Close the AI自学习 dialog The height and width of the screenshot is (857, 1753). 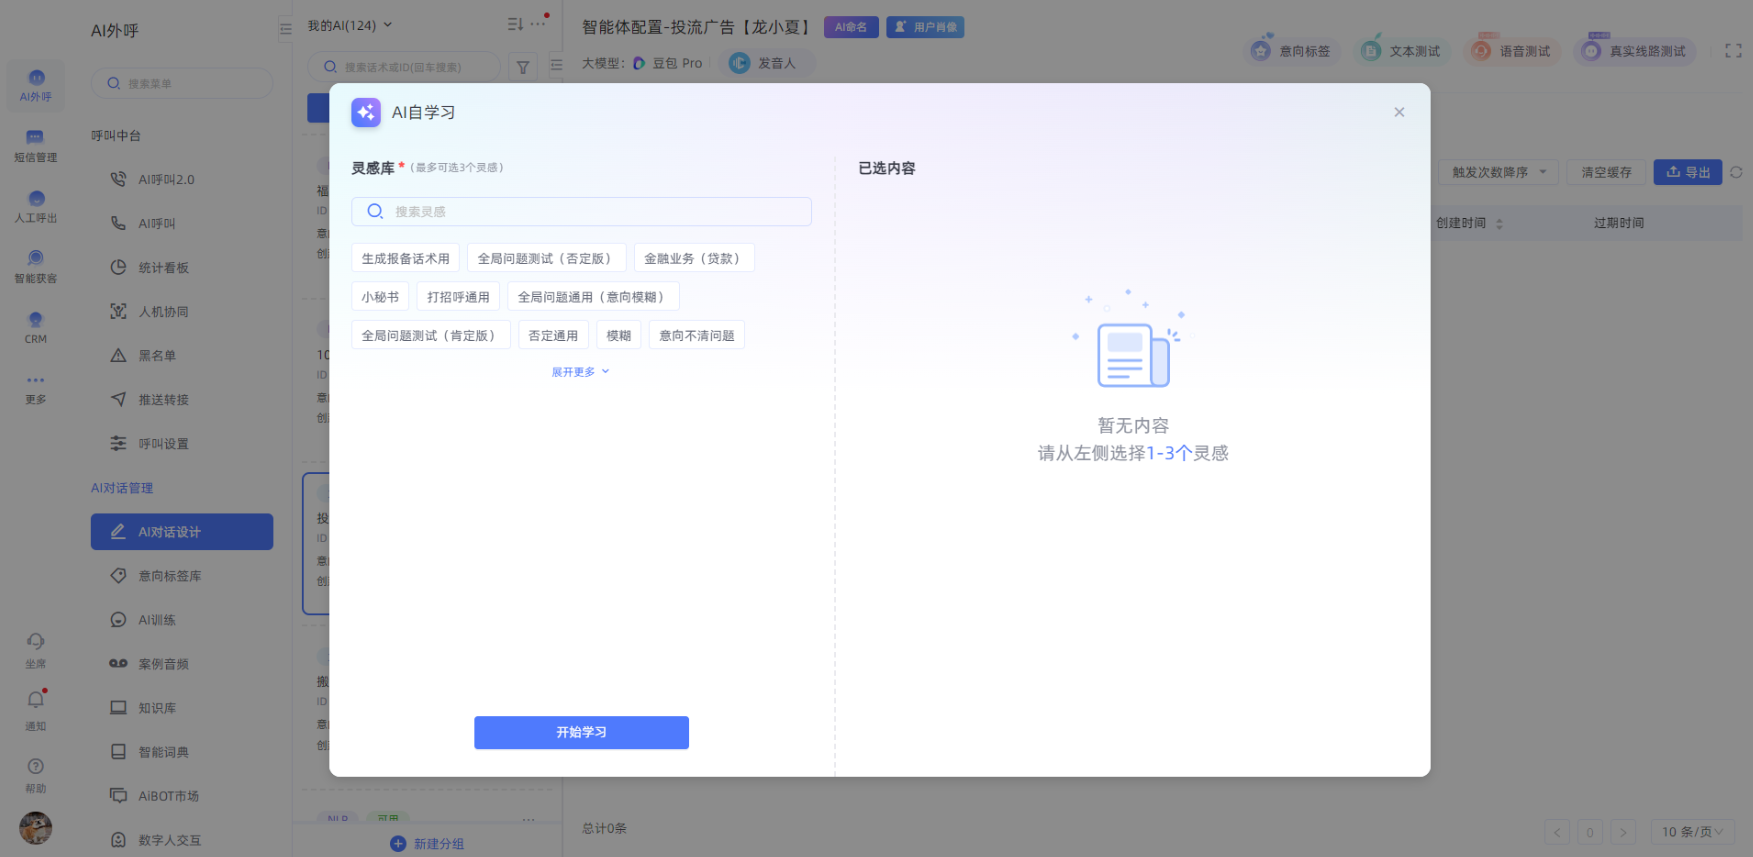pyautogui.click(x=1399, y=112)
